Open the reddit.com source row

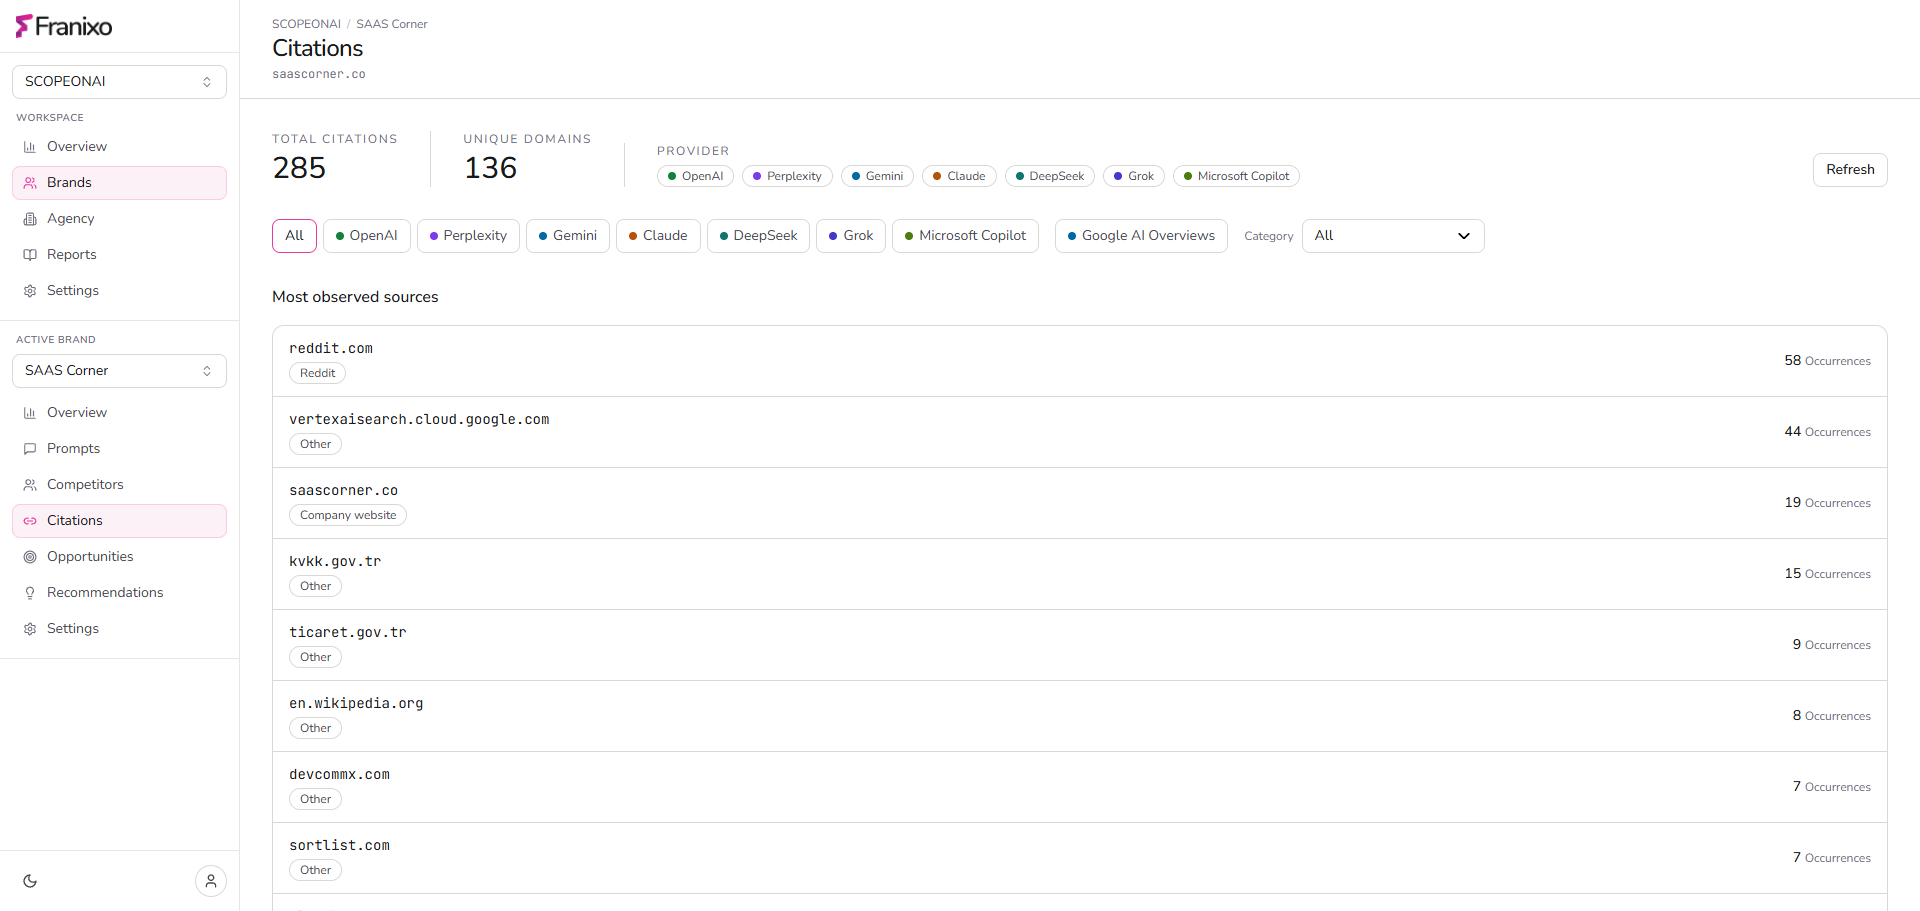click(x=1080, y=361)
